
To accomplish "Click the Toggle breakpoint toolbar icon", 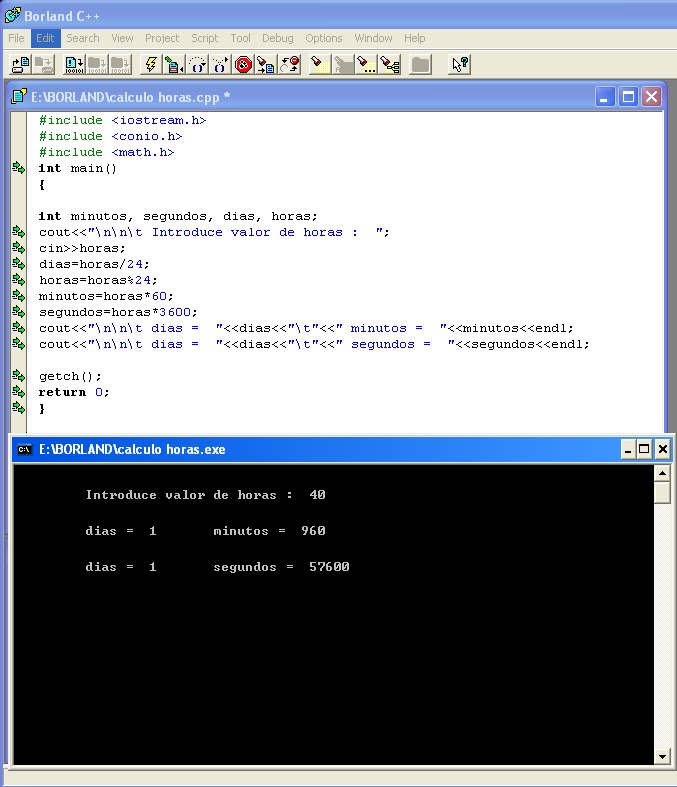I will pyautogui.click(x=290, y=65).
